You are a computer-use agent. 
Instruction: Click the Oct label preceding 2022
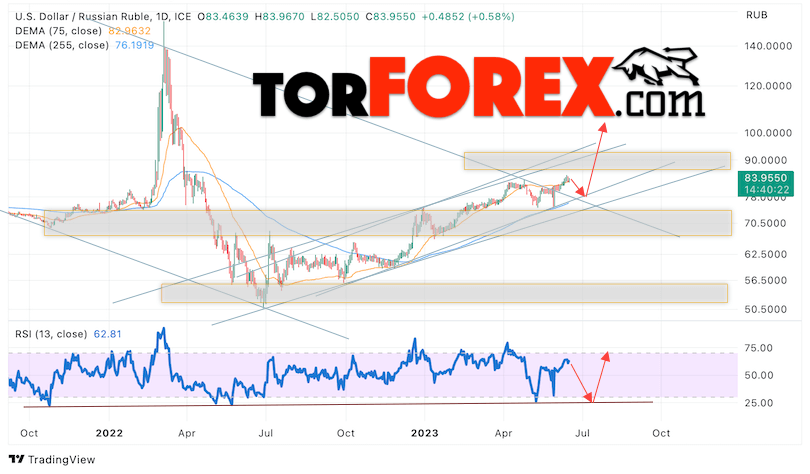tap(29, 433)
